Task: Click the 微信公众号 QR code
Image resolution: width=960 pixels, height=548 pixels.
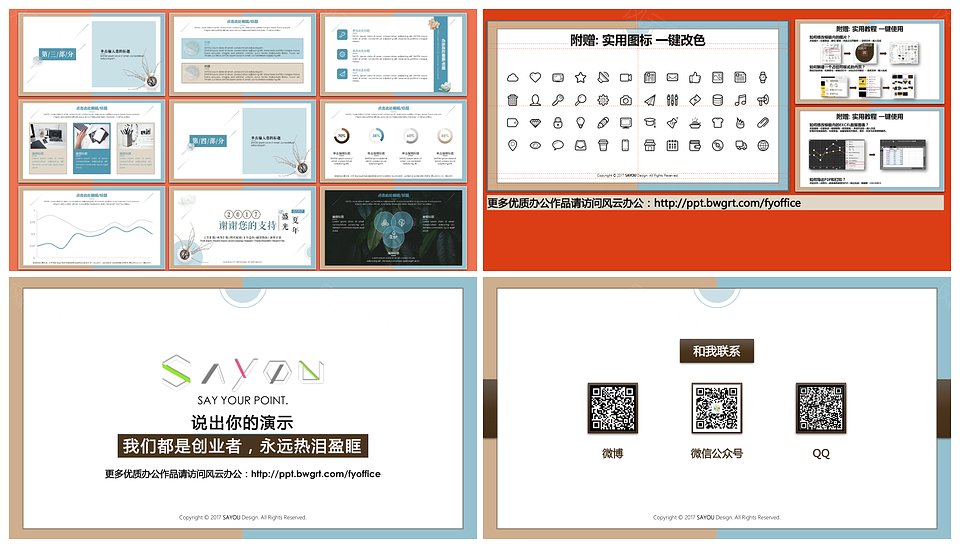Action: (716, 408)
